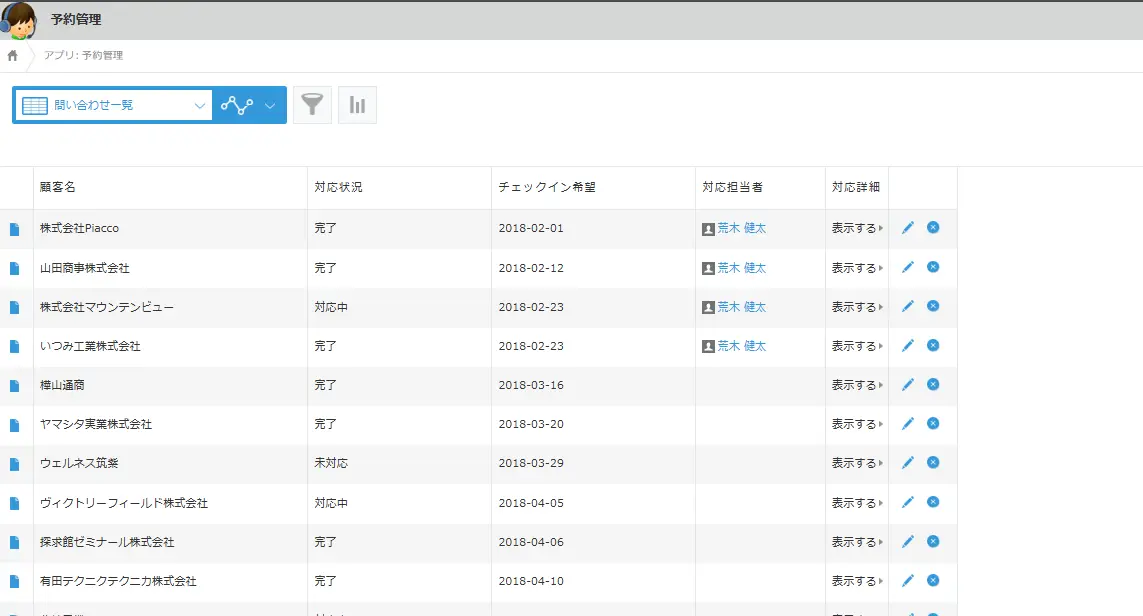The width and height of the screenshot is (1143, 616).
Task: Click the graph view icon button
Action: click(237, 105)
